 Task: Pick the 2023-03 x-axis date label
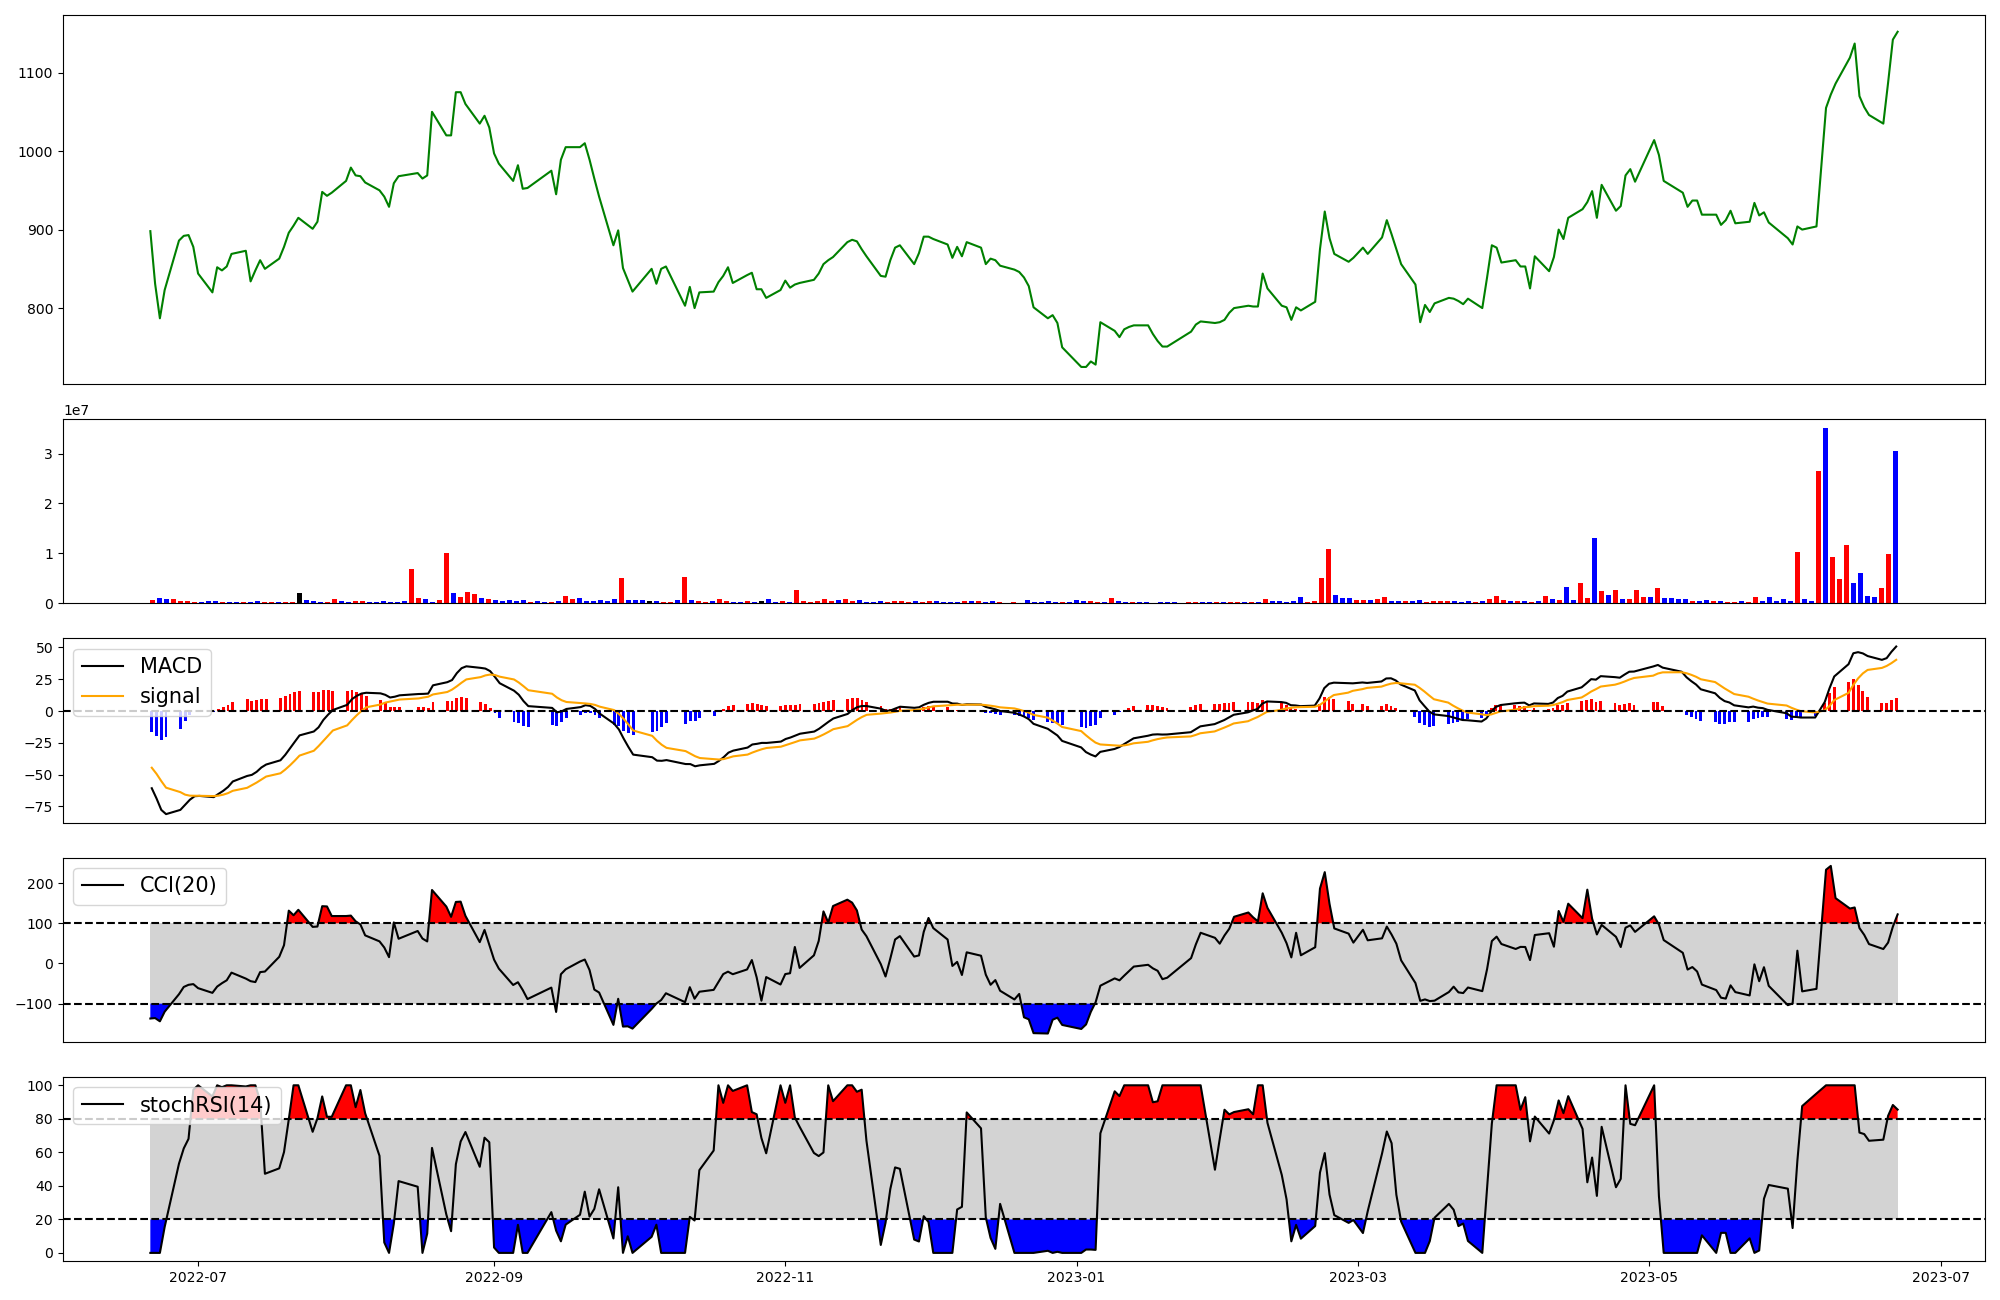click(x=1359, y=1277)
